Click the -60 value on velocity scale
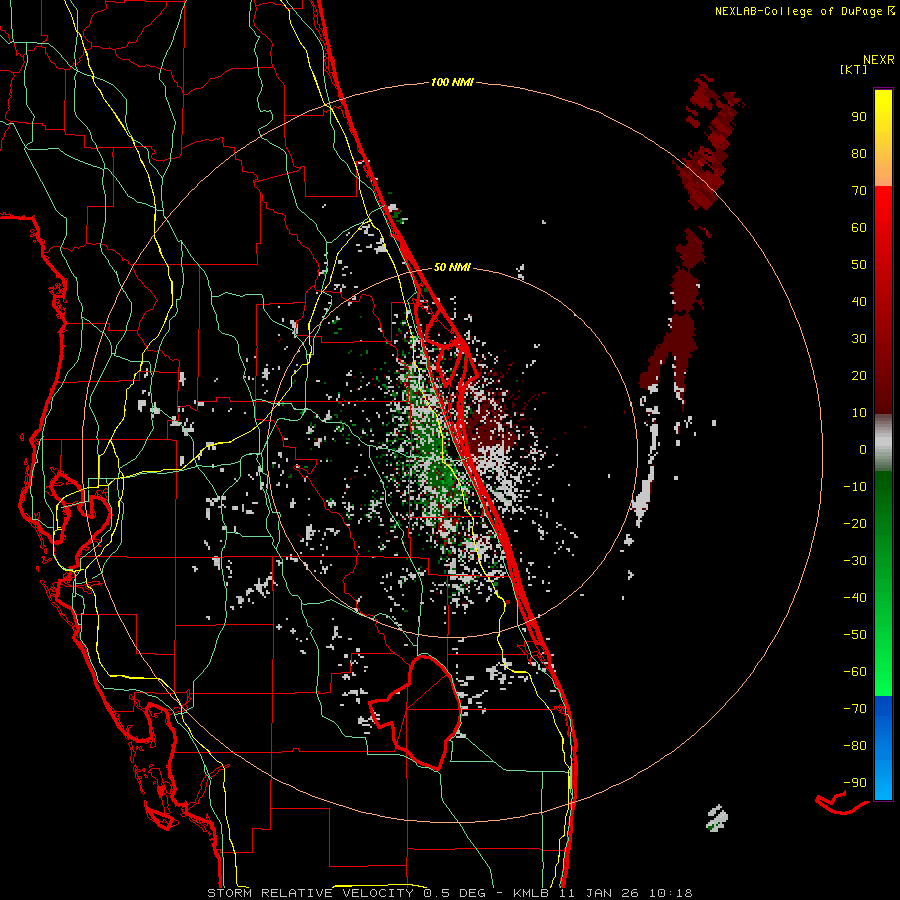Viewport: 900px width, 900px height. [x=855, y=672]
